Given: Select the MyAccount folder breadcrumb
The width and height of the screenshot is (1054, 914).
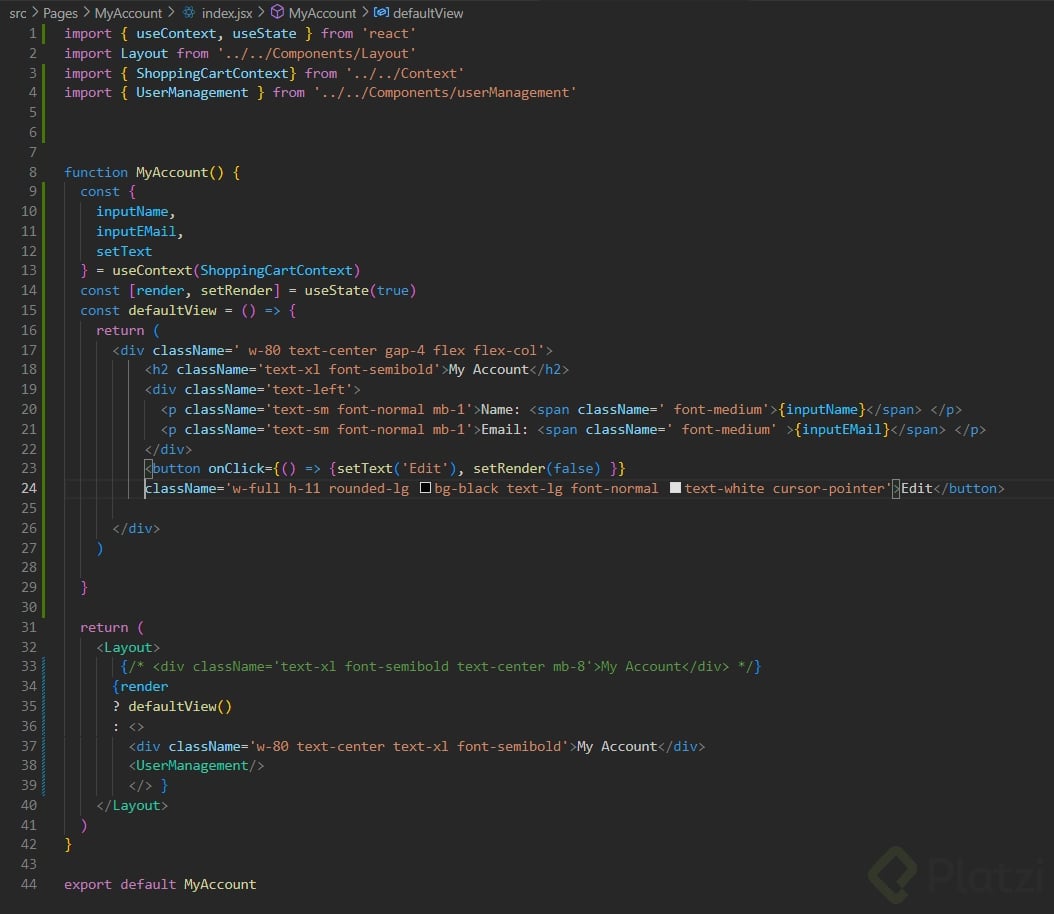Looking at the screenshot, I should coord(128,13).
